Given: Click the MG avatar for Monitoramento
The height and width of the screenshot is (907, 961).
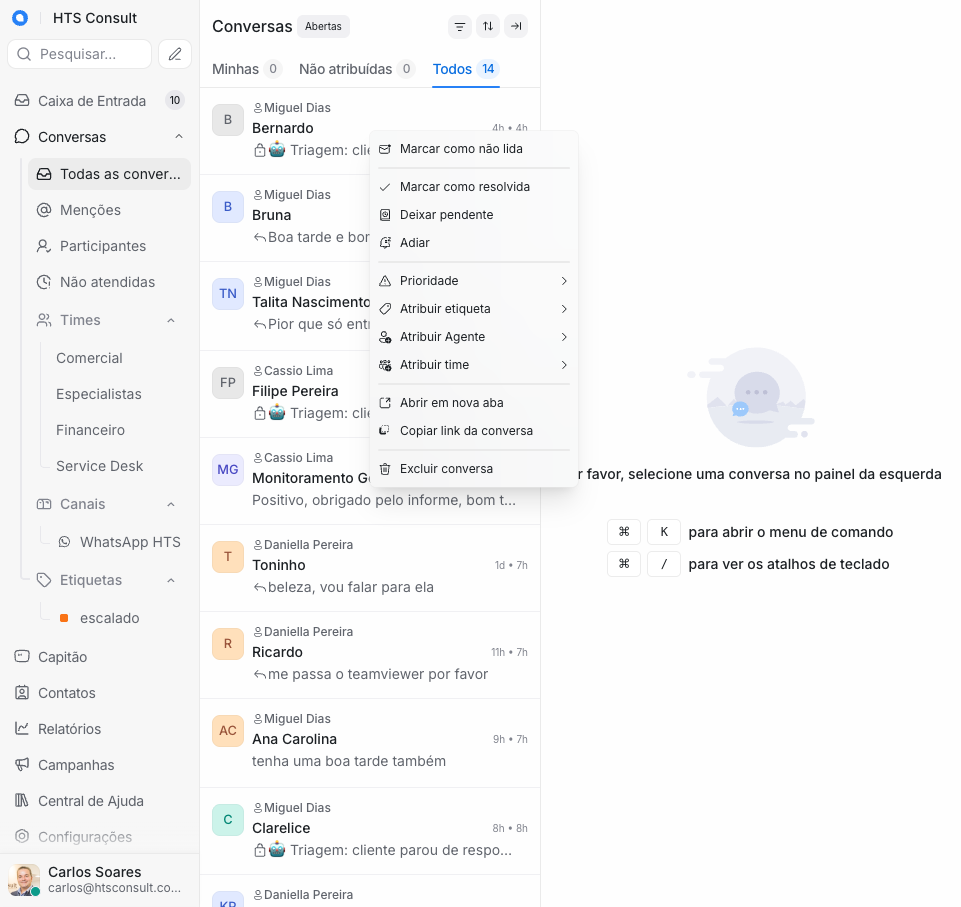Looking at the screenshot, I should pos(228,469).
